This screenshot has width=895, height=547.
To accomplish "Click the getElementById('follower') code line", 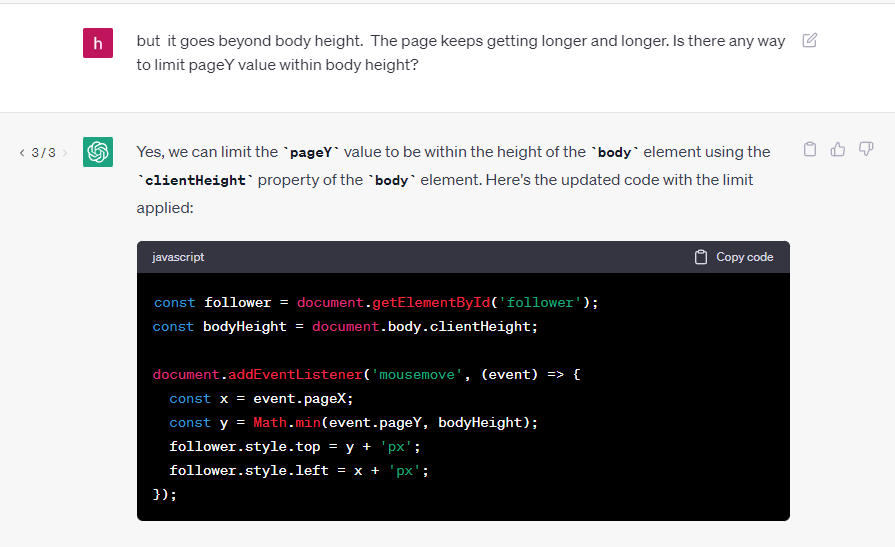I will 376,303.
